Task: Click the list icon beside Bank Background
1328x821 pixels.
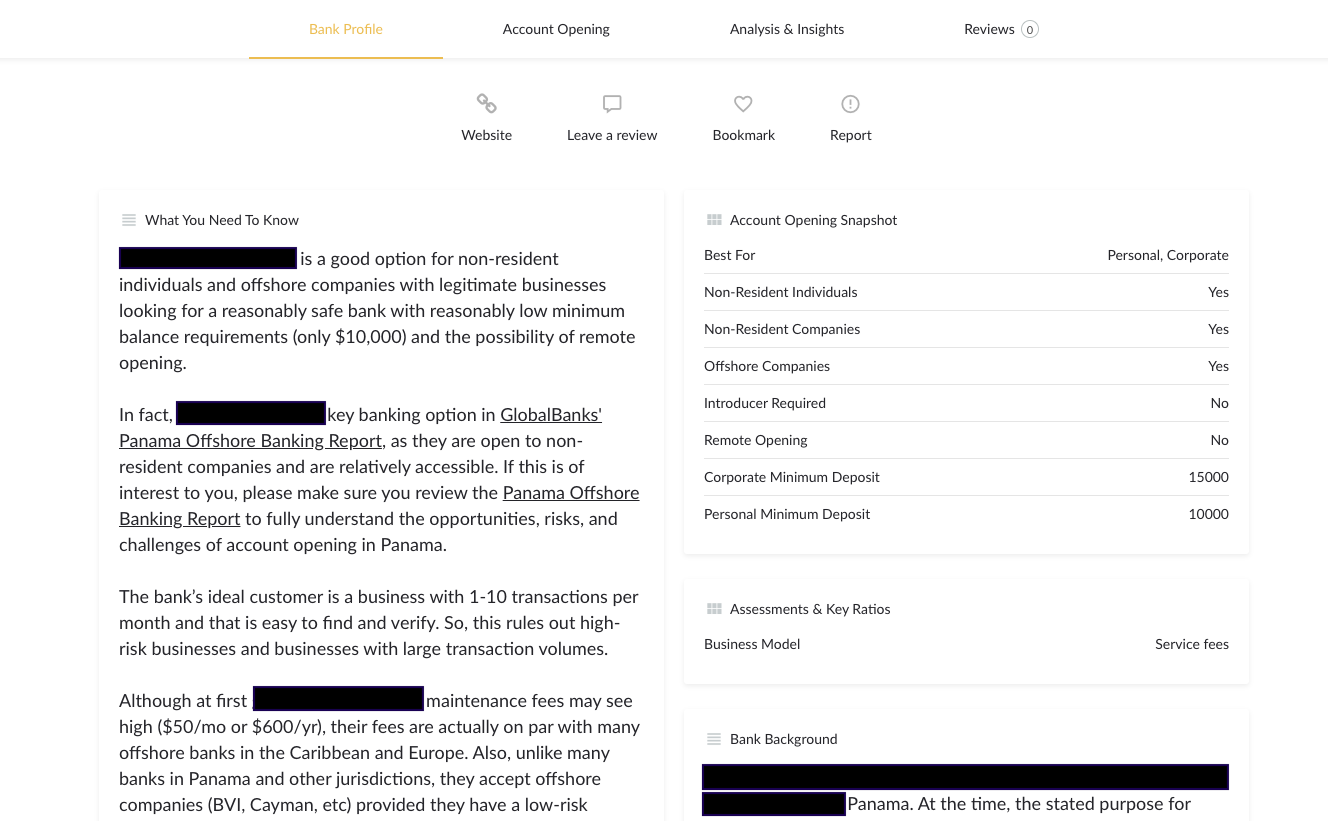Action: [714, 739]
